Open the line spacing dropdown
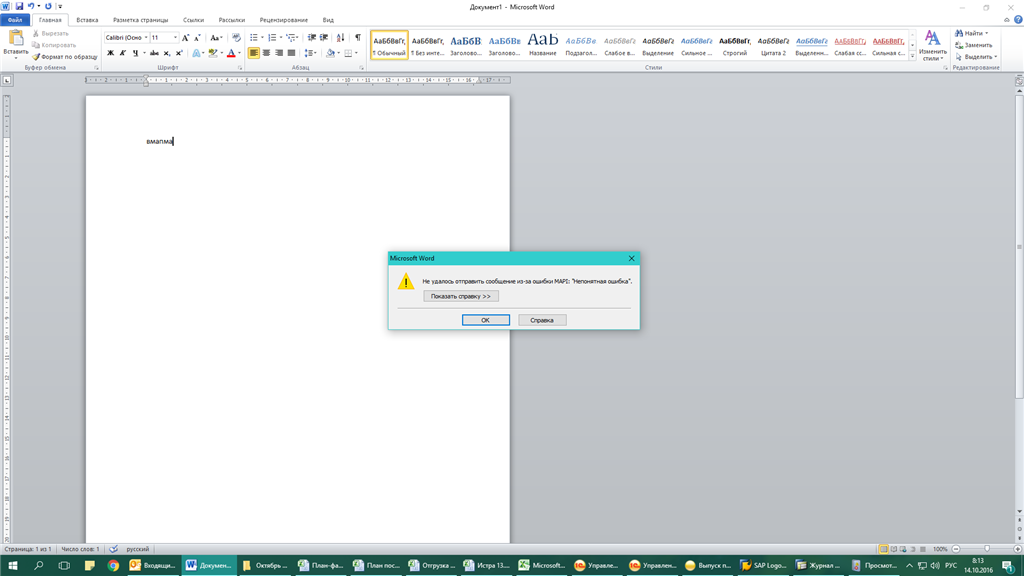 tap(310, 53)
